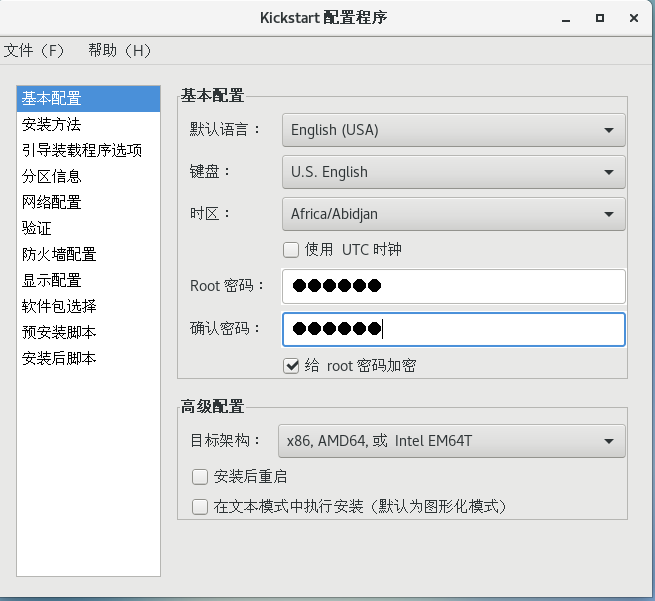This screenshot has height=601, width=655.
Task: Open the 文件 (F) menu
Action: pos(33,51)
